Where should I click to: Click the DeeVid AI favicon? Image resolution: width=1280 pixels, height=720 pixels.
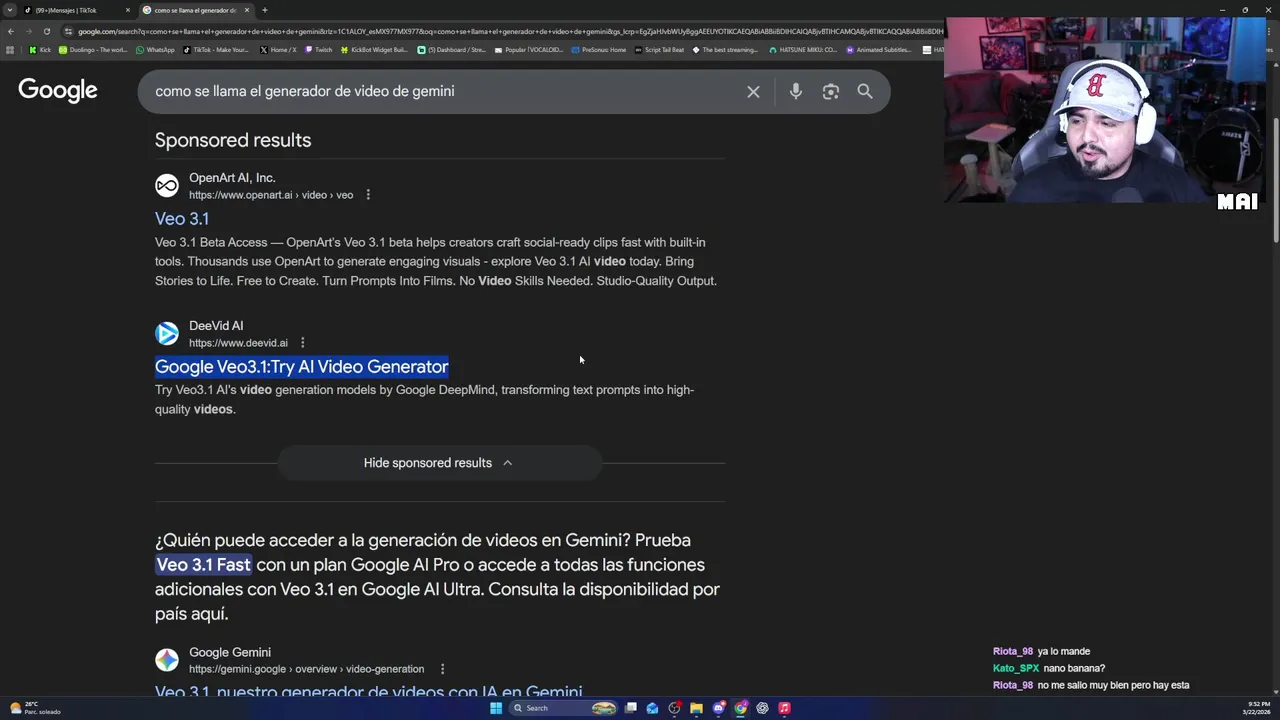click(x=167, y=333)
